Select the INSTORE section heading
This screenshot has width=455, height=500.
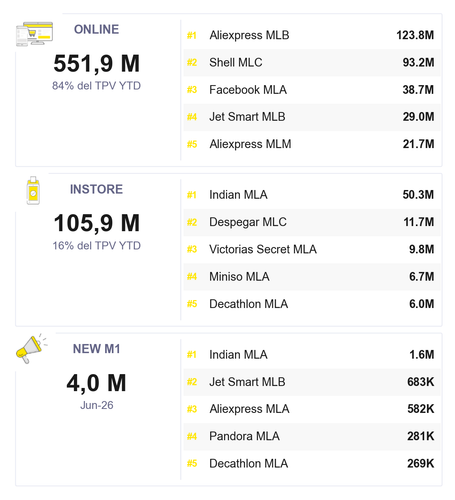96,189
